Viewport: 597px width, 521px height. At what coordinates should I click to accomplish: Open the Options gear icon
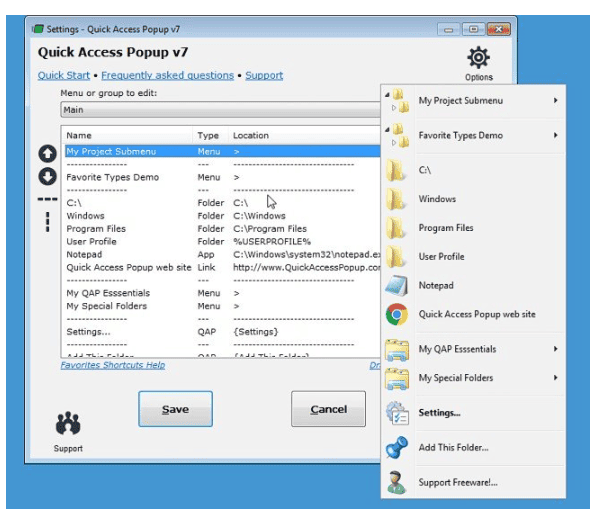(478, 58)
